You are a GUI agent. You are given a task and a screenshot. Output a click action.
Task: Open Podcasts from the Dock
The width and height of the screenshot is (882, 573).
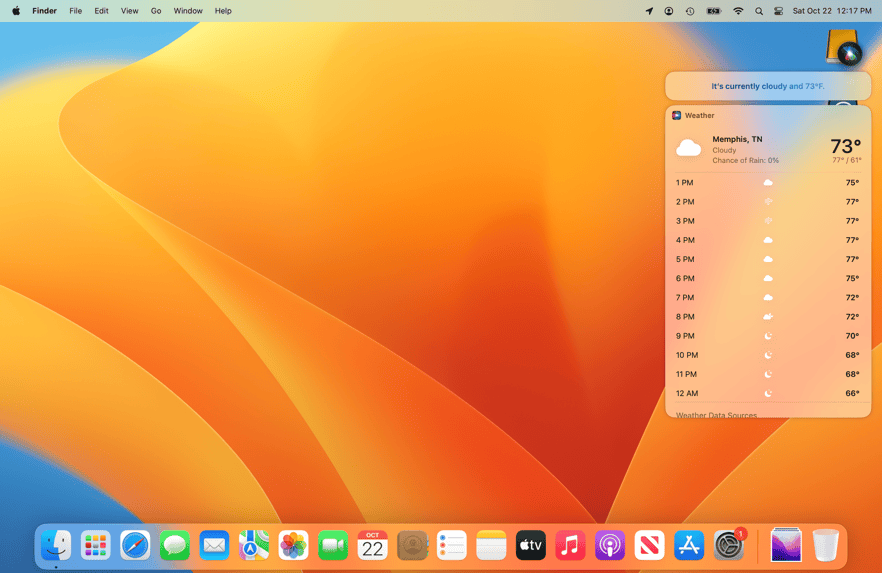(610, 545)
